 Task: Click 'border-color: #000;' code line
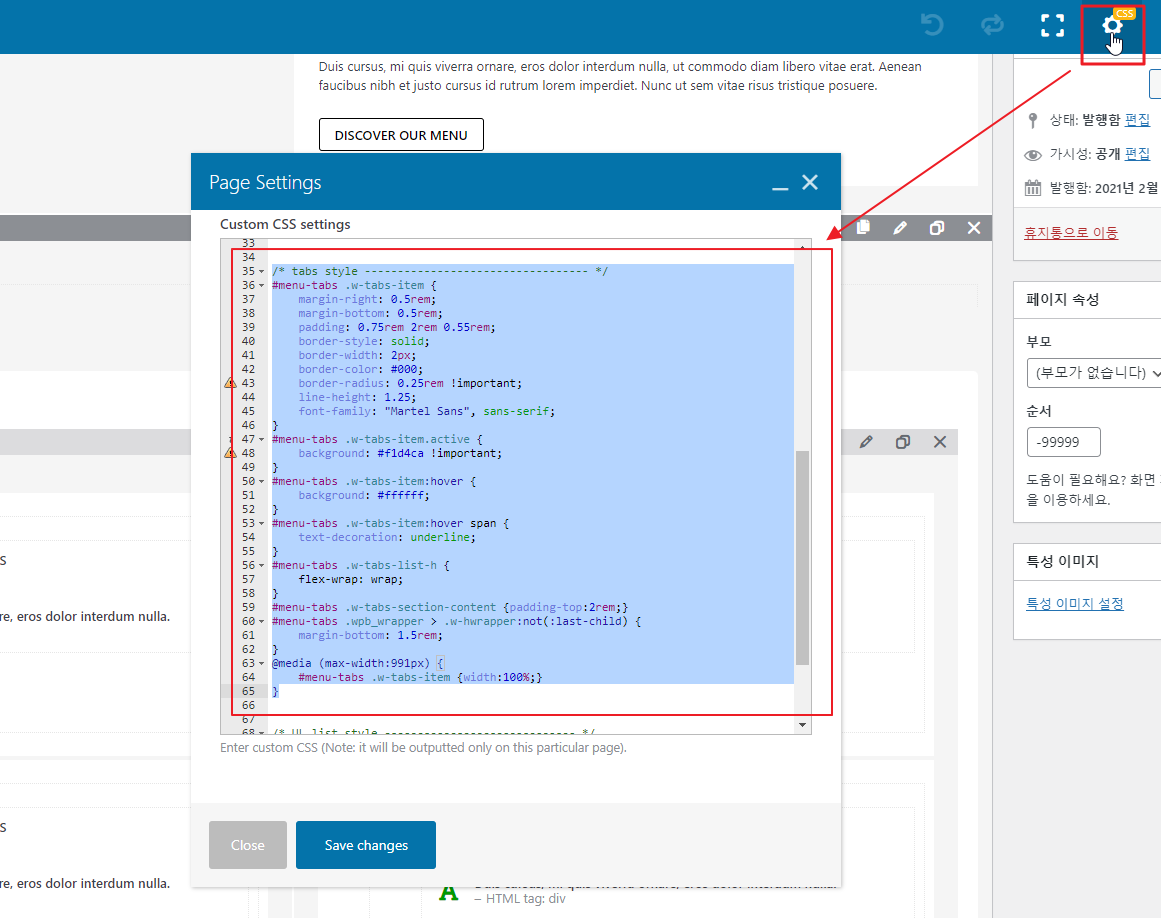(361, 369)
